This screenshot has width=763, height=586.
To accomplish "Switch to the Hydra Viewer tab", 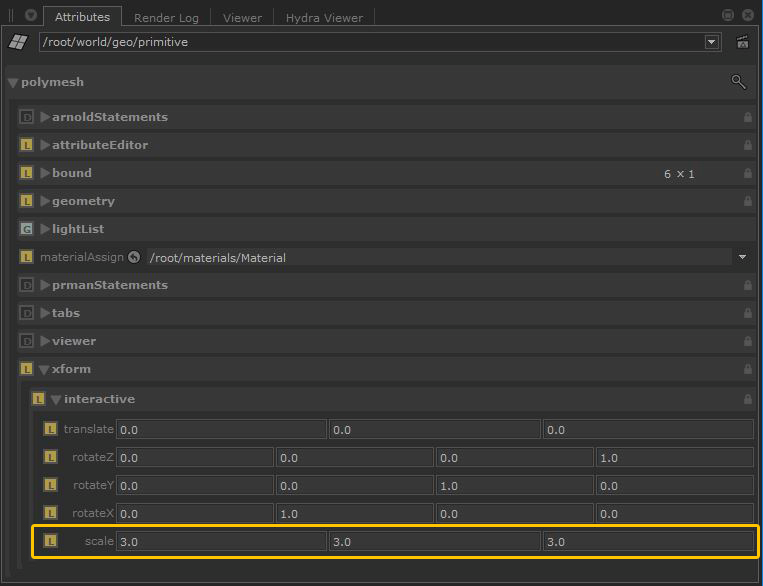I will tap(324, 17).
